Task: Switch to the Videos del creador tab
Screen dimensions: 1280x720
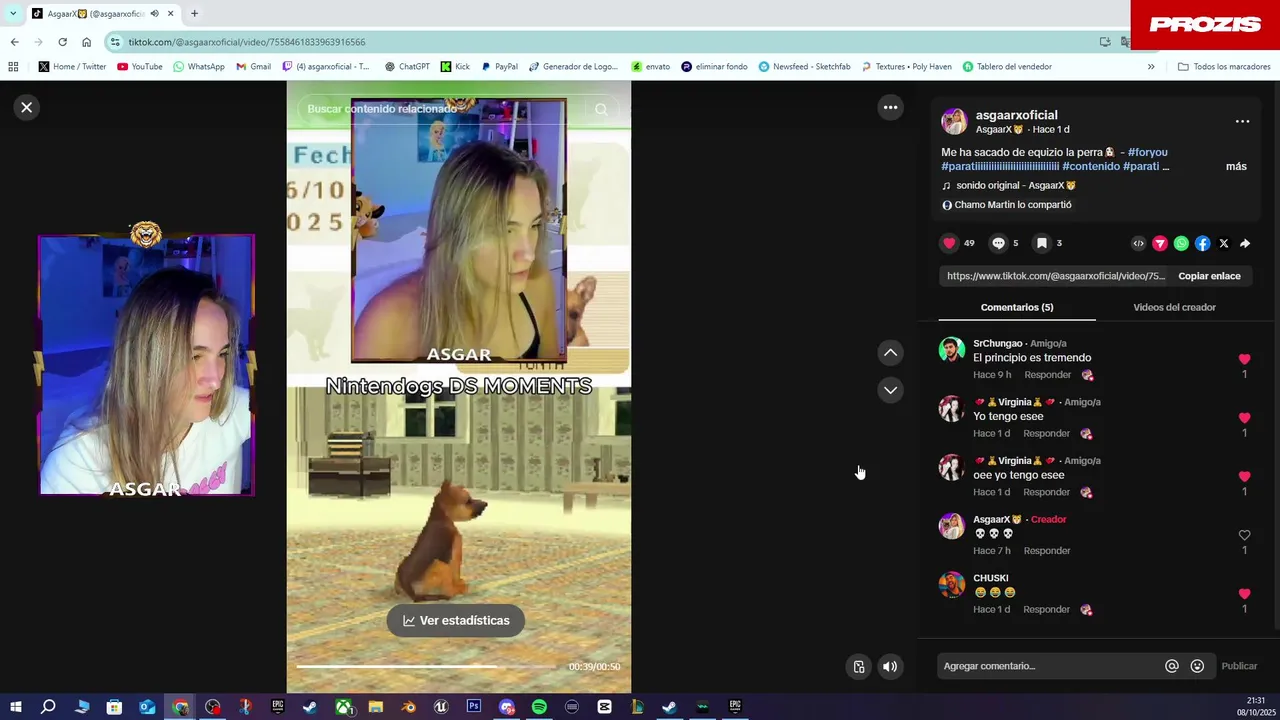Action: [1174, 307]
